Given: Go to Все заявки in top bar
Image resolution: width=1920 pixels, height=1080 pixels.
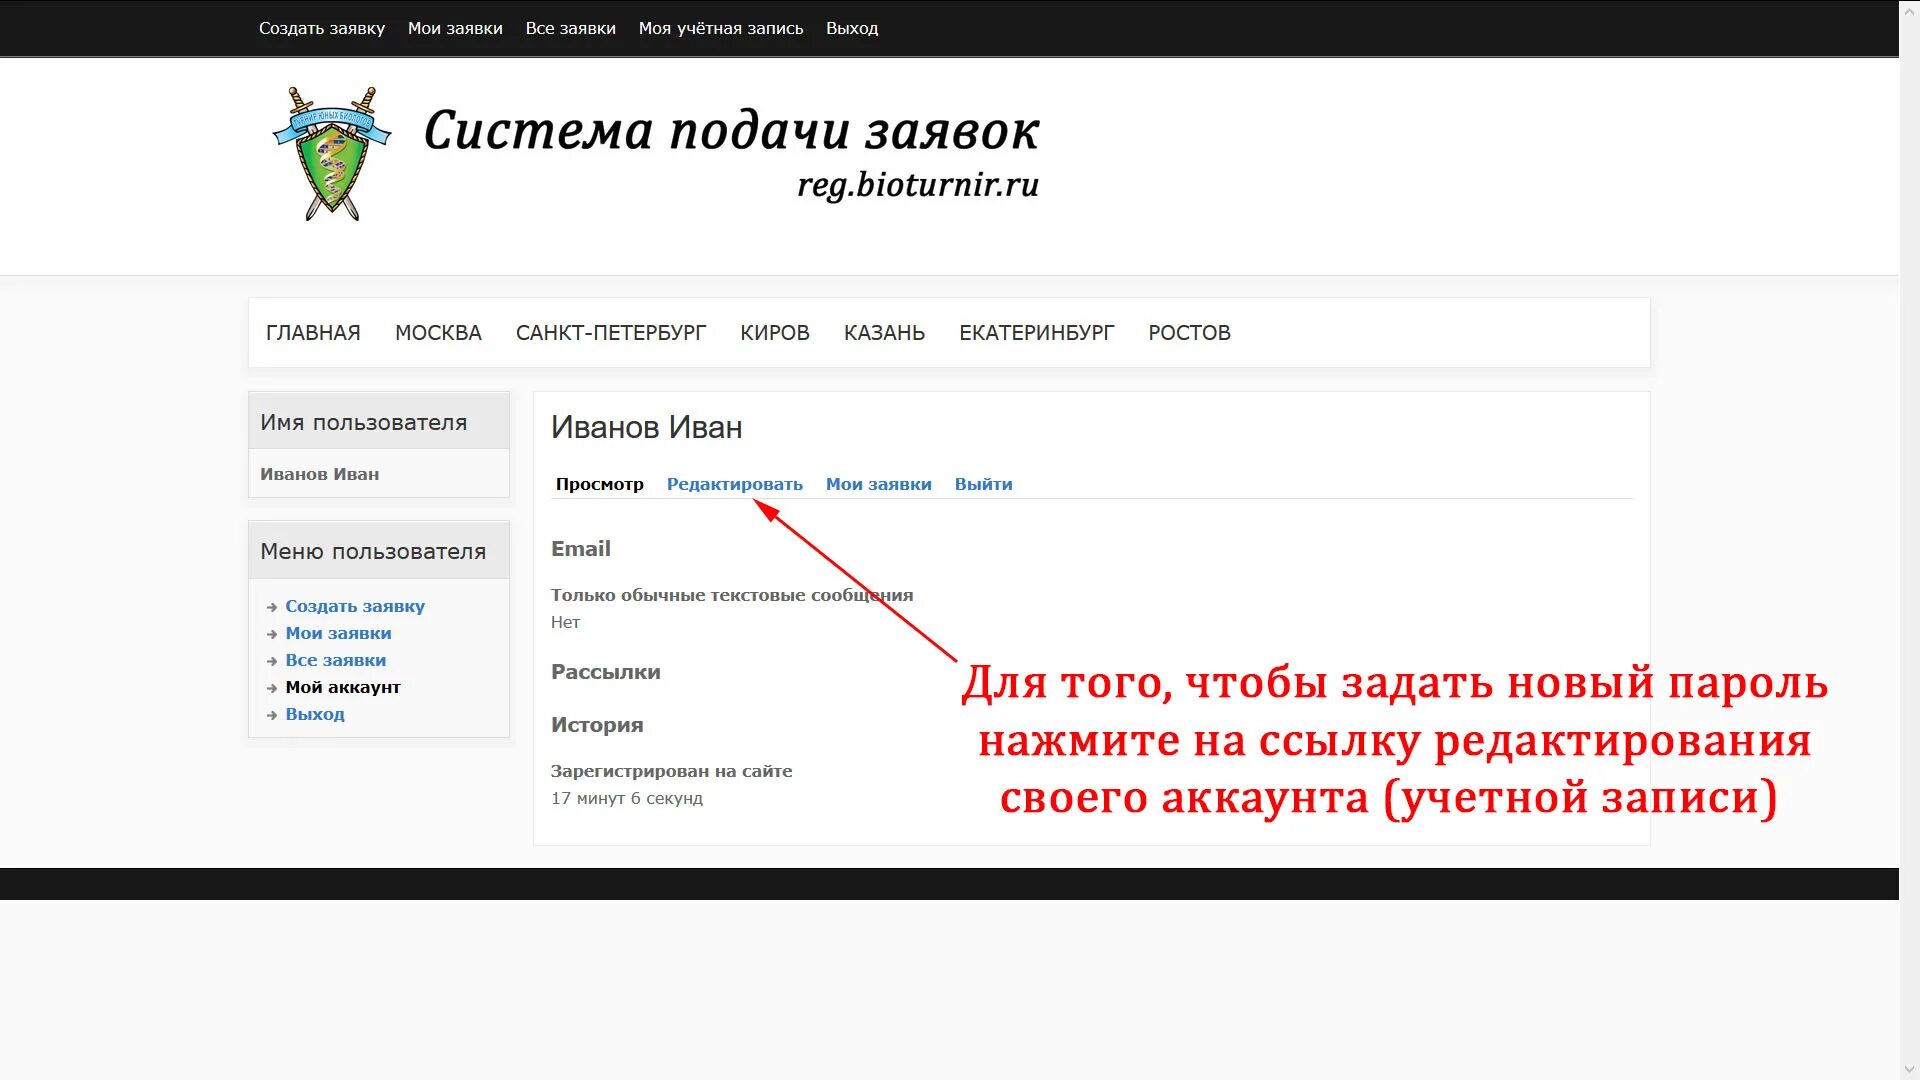Looking at the screenshot, I should pos(570,28).
